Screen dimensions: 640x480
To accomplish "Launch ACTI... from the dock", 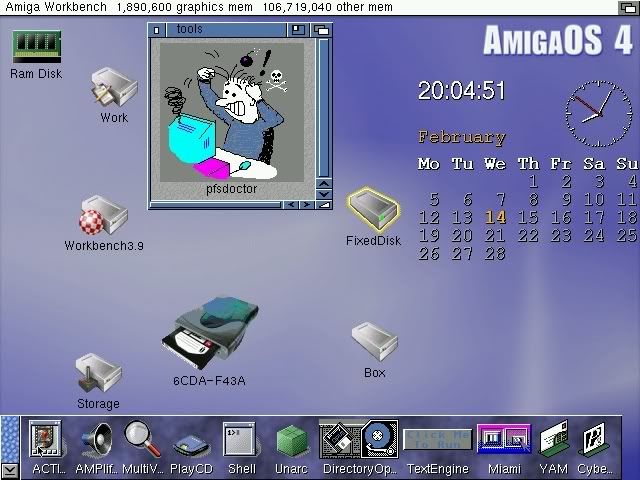I will point(45,439).
